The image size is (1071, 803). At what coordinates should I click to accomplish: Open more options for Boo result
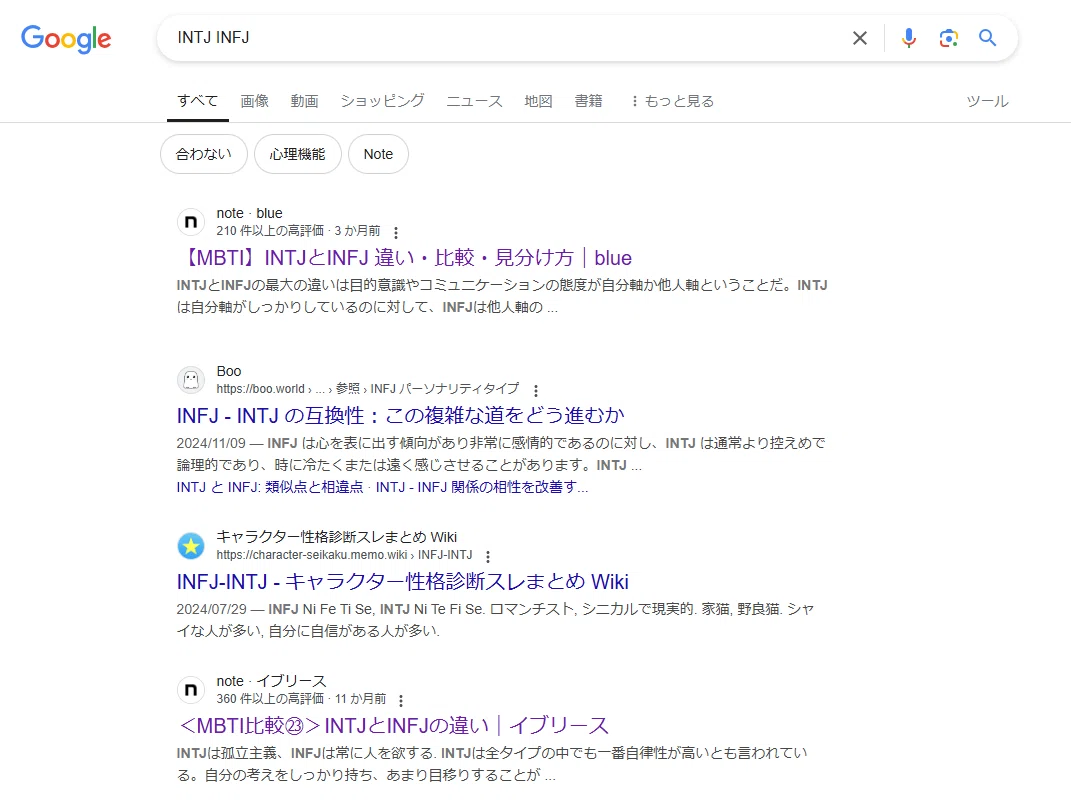[x=536, y=391]
